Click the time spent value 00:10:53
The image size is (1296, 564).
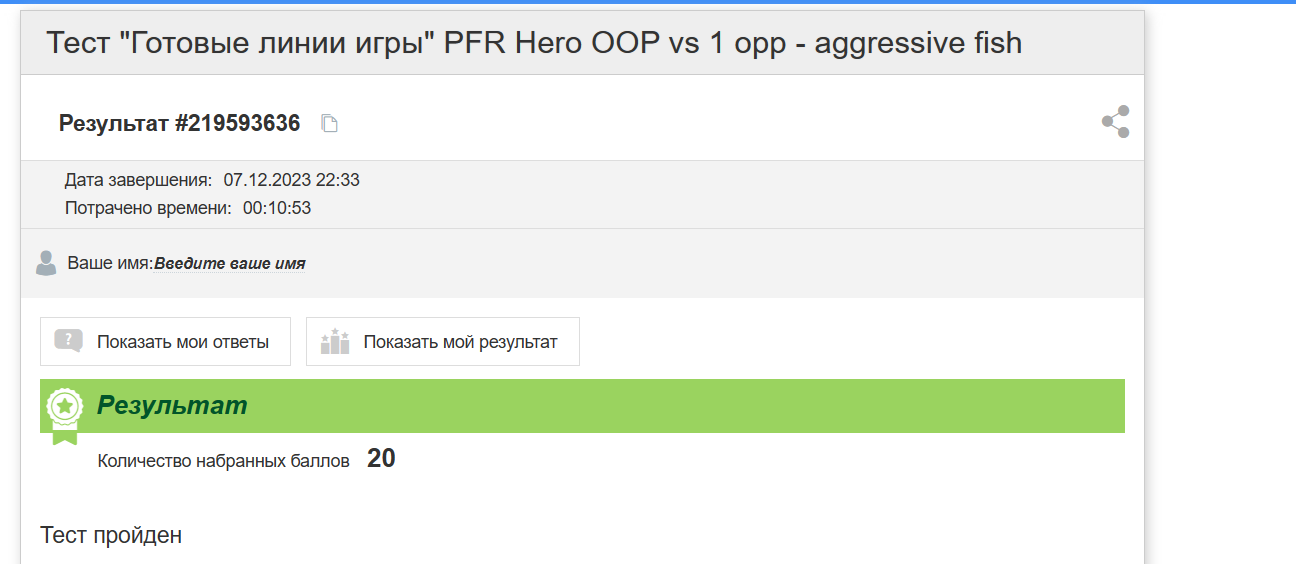277,208
